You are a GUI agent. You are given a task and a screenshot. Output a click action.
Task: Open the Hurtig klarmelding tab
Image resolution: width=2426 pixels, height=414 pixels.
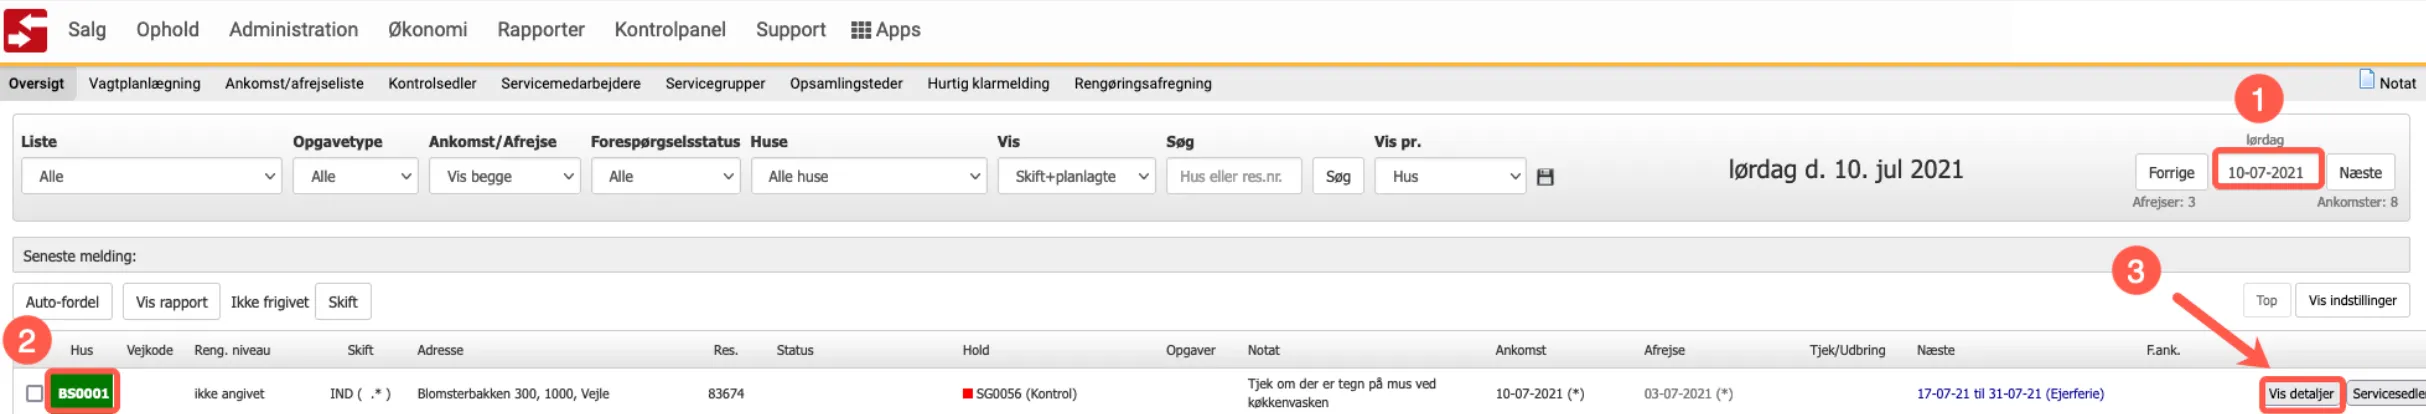[x=988, y=83]
